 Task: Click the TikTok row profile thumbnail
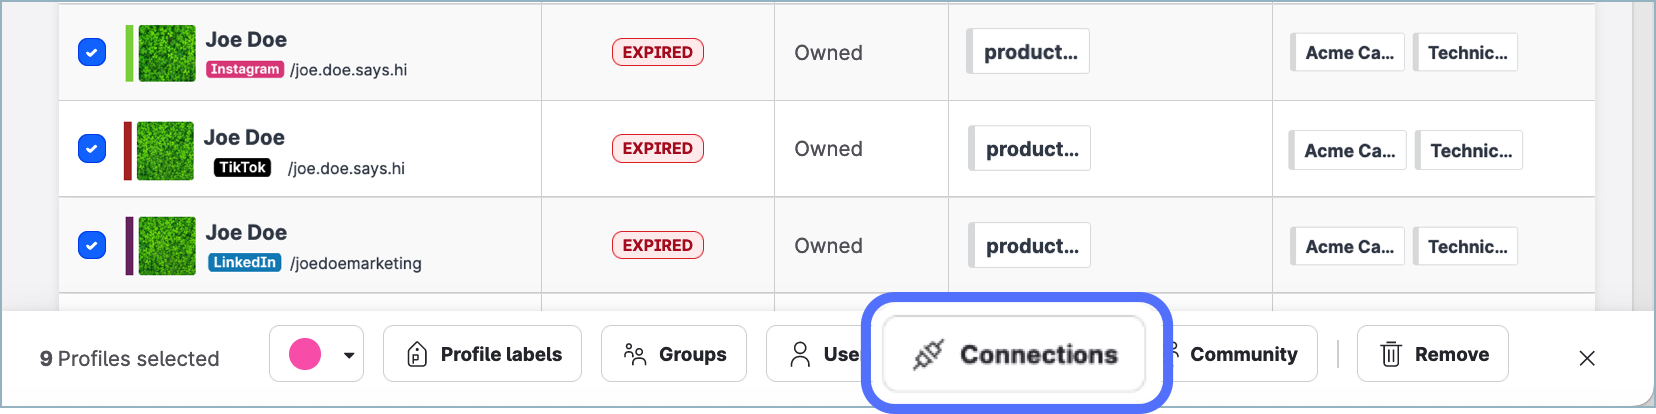click(x=165, y=151)
